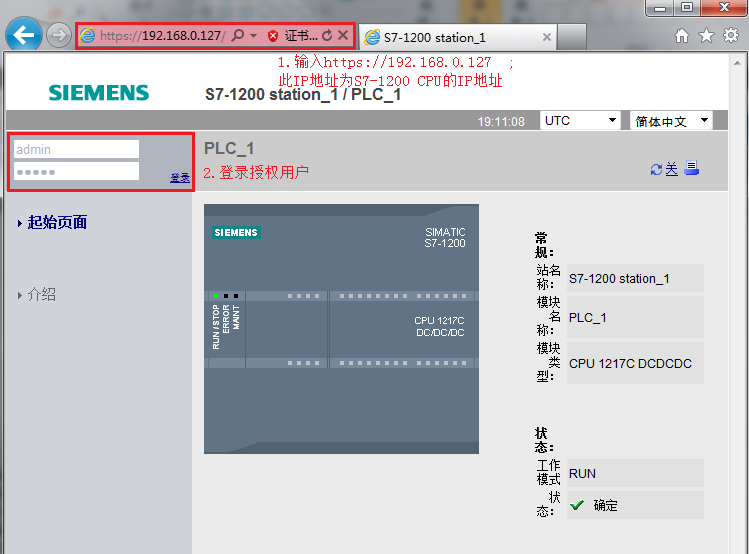Open a new blank browser tab

tap(572, 37)
